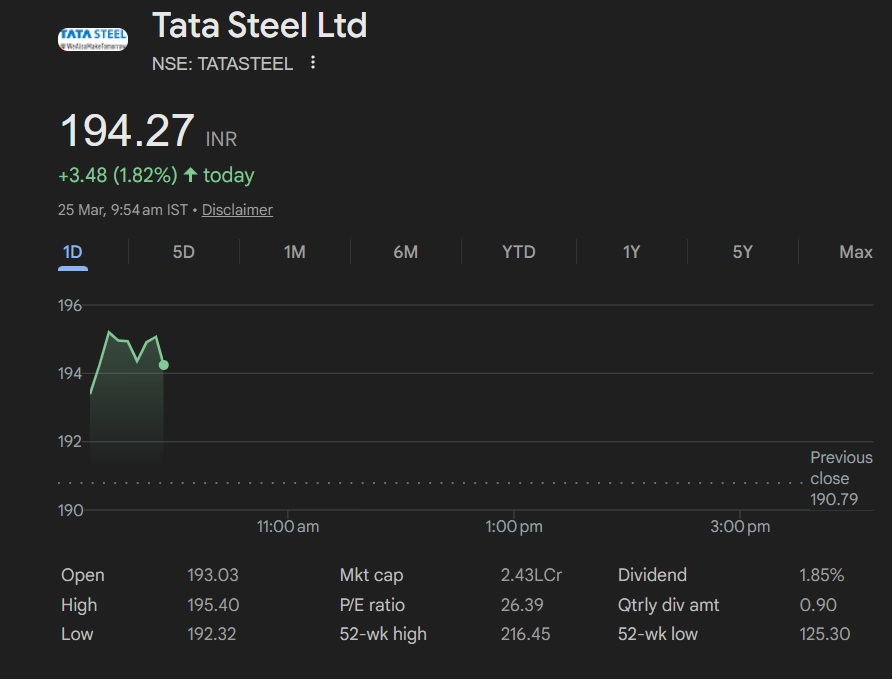Switch to the 5D range tab
Viewport: 892px width, 679px height.
183,252
